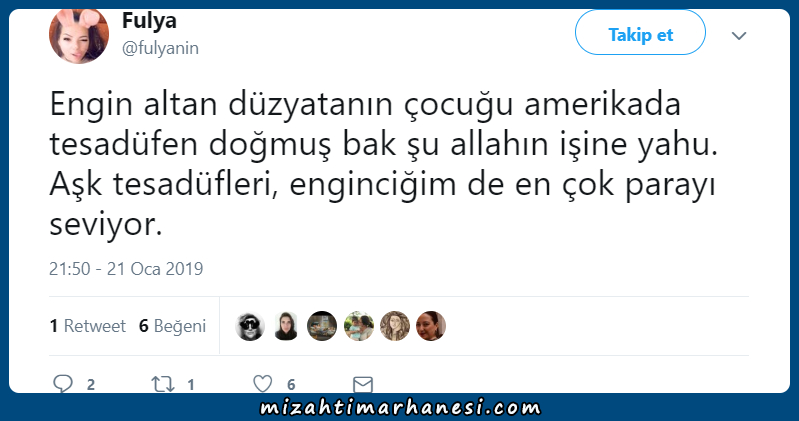The image size is (799, 421).
Task: Open the tweet options chevron menu
Action: 739,35
